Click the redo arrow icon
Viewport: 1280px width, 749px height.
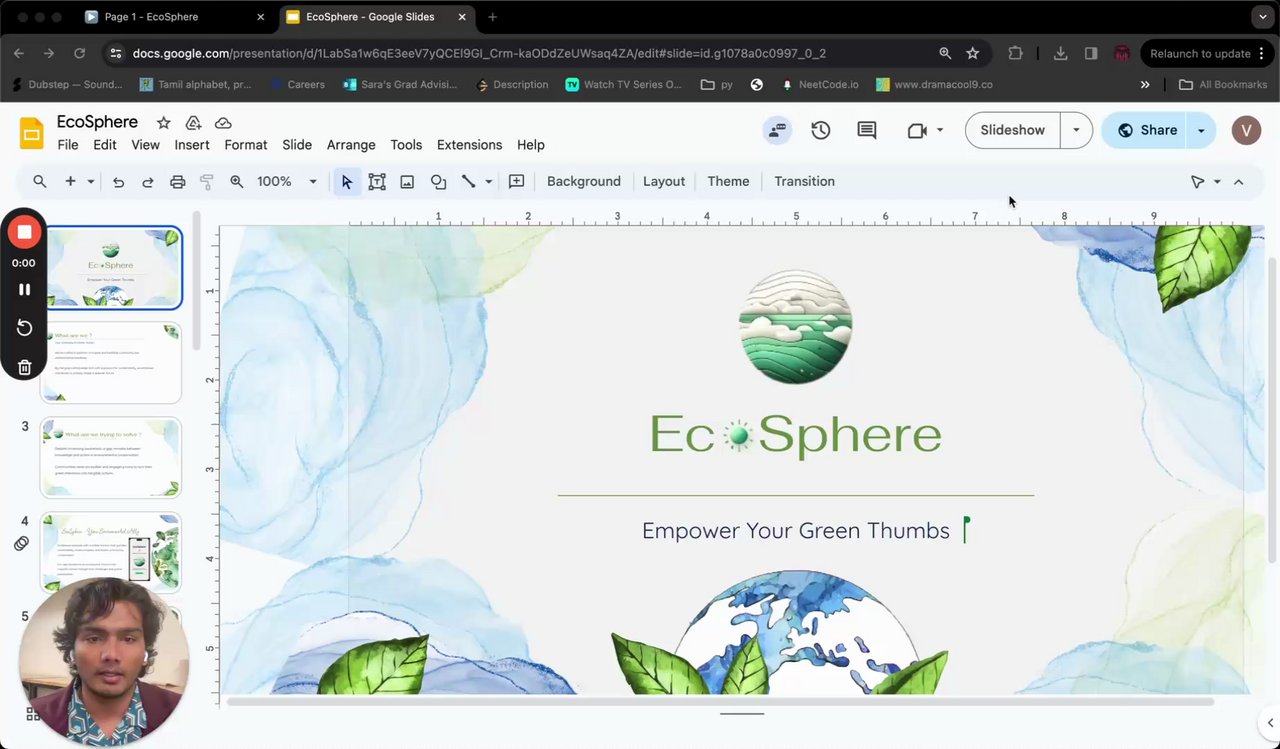[x=148, y=181]
